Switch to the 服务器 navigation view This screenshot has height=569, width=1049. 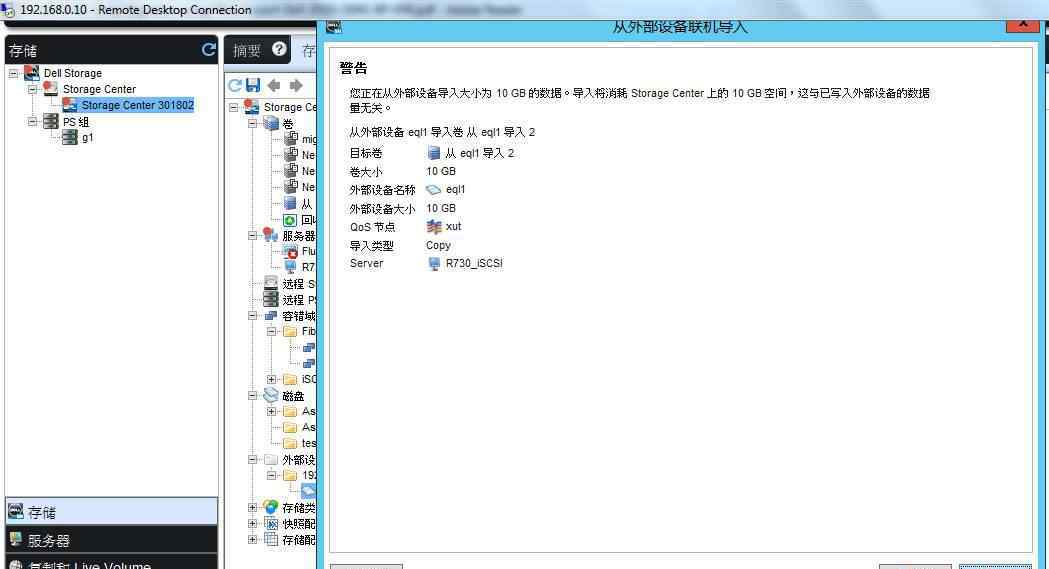point(111,540)
